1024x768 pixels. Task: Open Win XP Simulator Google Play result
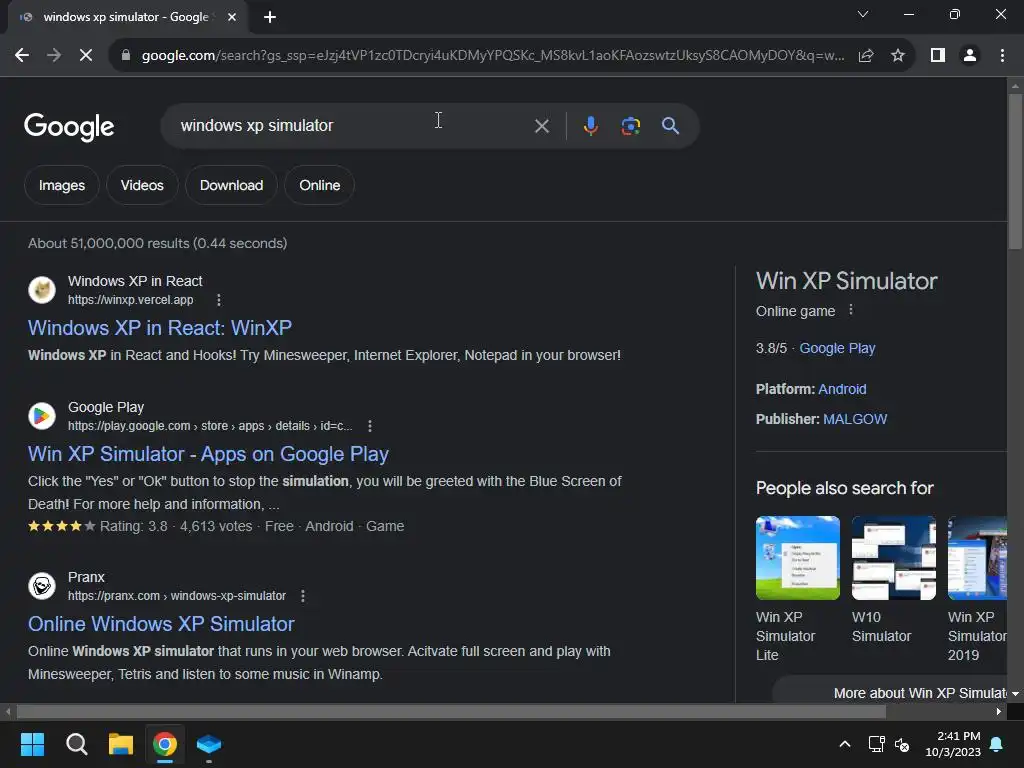(208, 454)
